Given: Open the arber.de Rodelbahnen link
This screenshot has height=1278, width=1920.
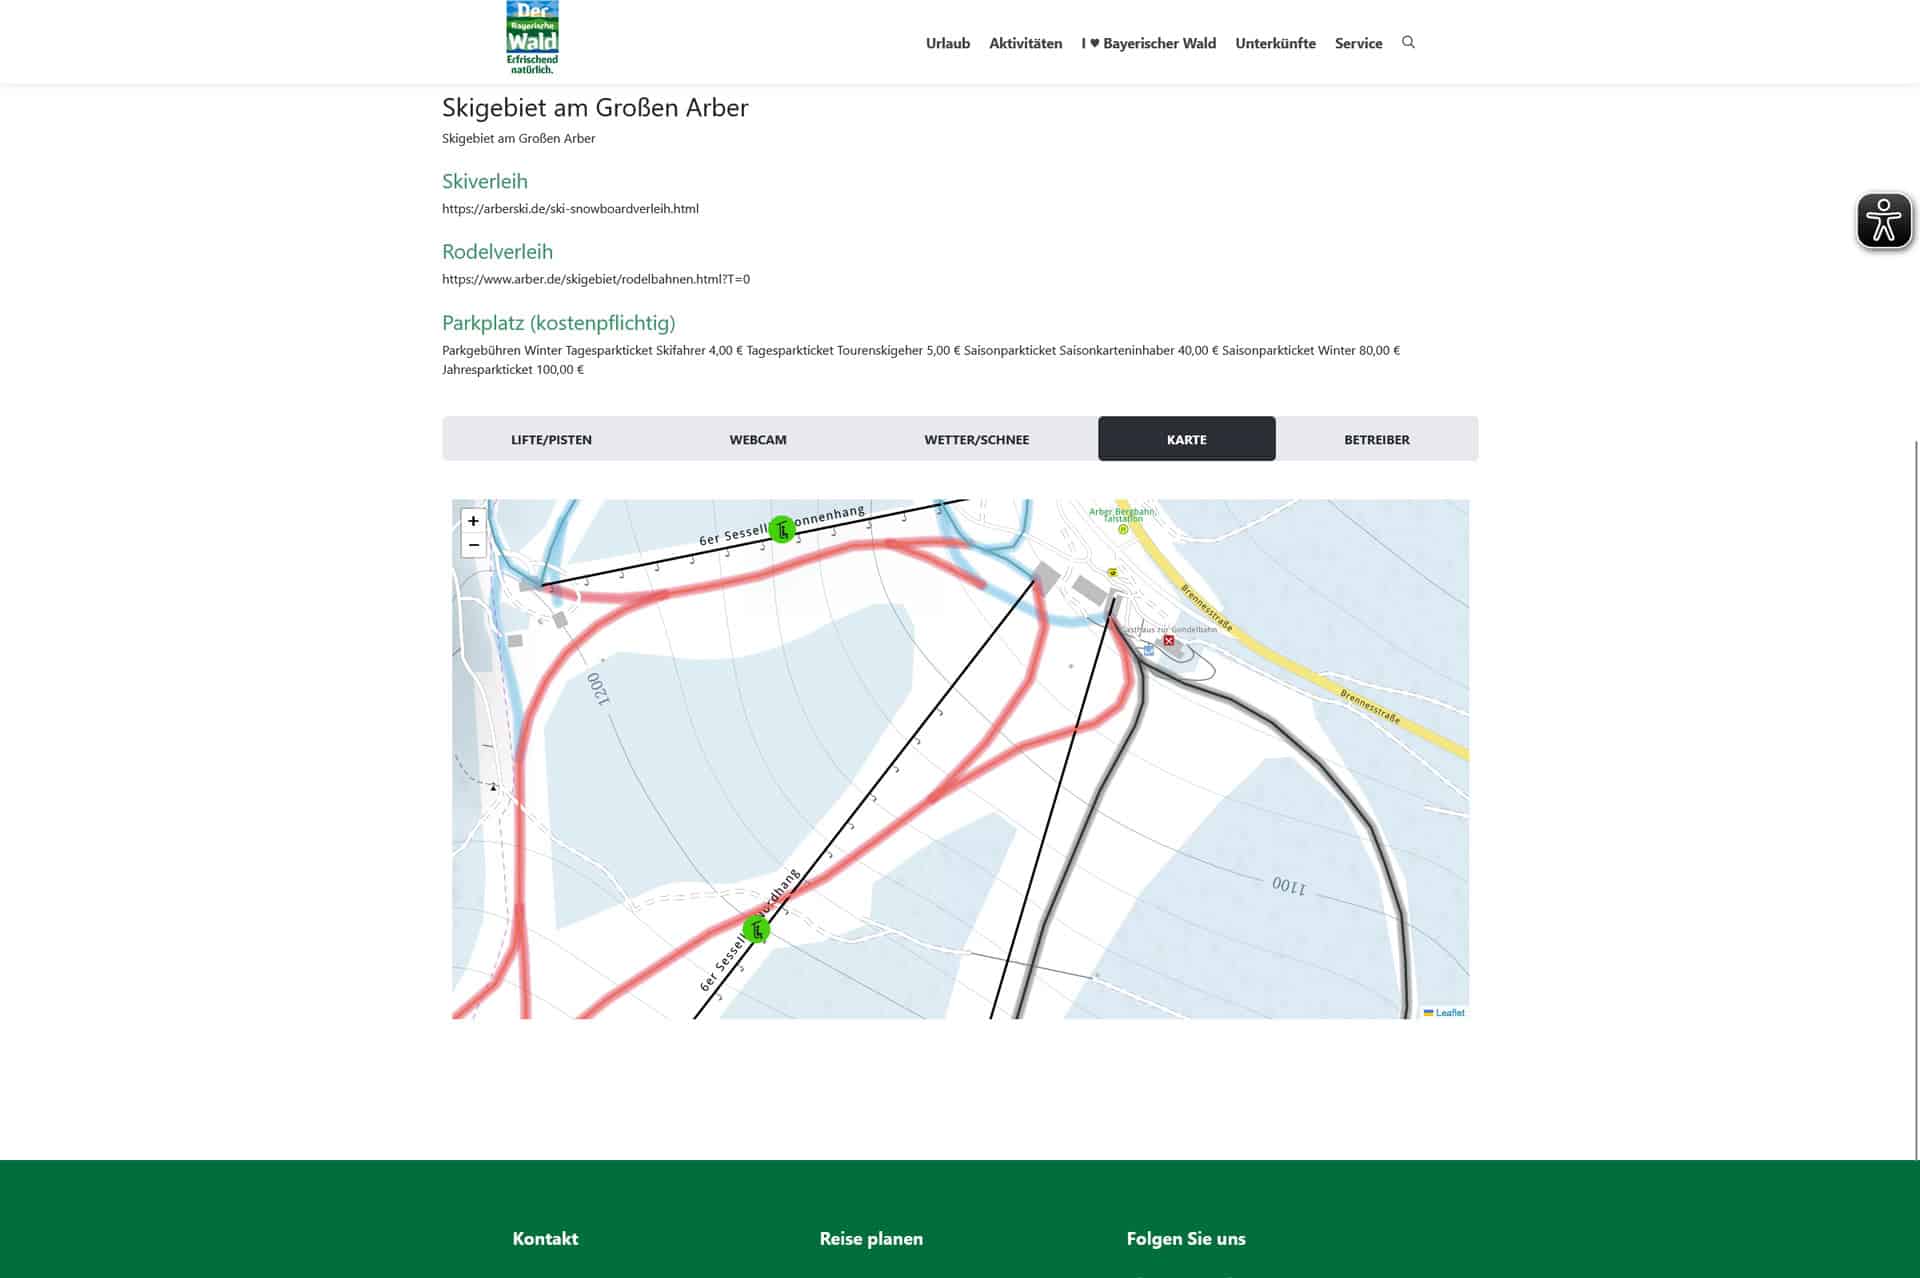Looking at the screenshot, I should (x=596, y=279).
